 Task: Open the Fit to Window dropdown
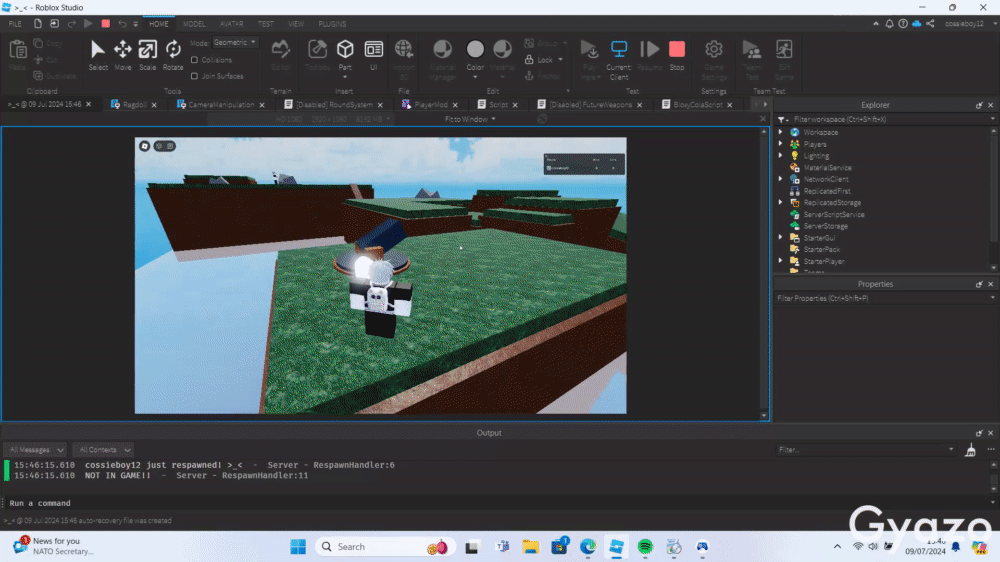point(470,119)
